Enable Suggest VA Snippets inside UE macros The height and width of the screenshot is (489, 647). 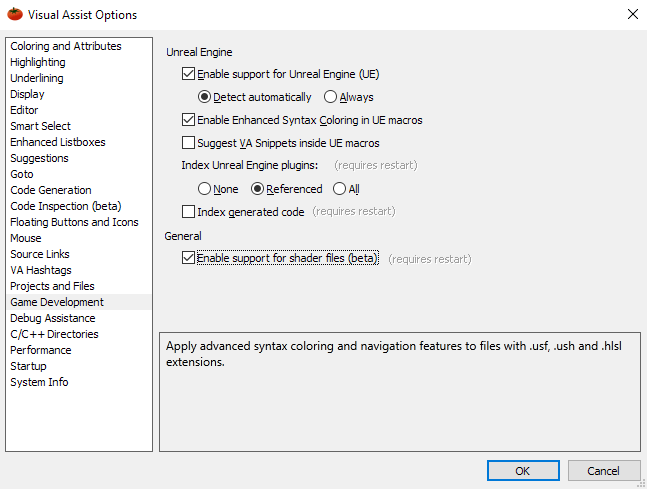pos(188,143)
